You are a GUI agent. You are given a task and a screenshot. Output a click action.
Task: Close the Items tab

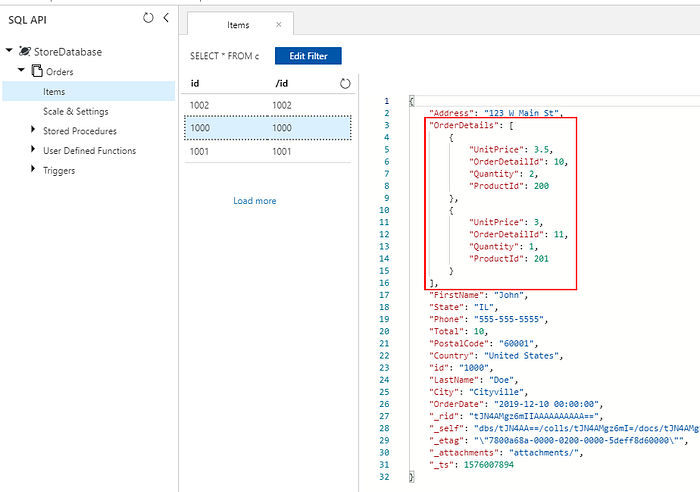[279, 25]
